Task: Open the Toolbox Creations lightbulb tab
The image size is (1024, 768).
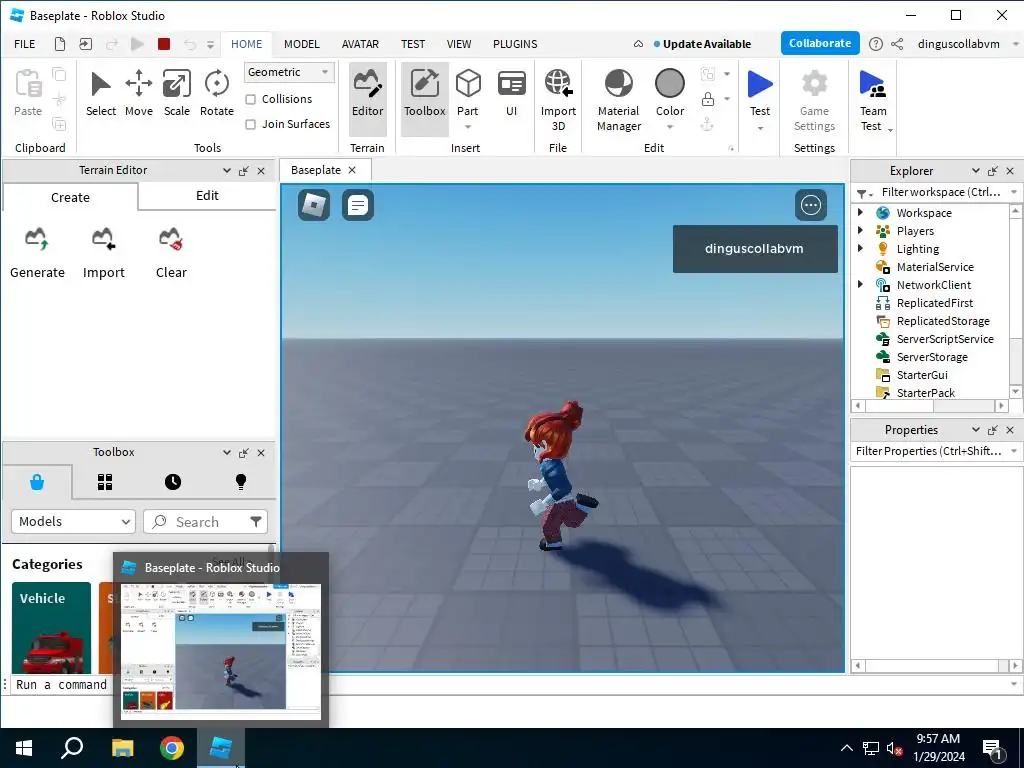Action: (241, 483)
